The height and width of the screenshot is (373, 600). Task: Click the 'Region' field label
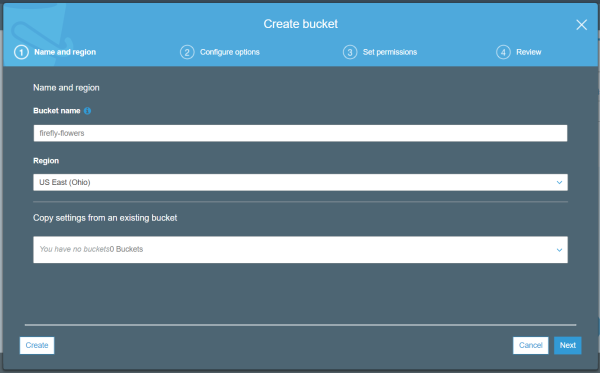coord(46,161)
